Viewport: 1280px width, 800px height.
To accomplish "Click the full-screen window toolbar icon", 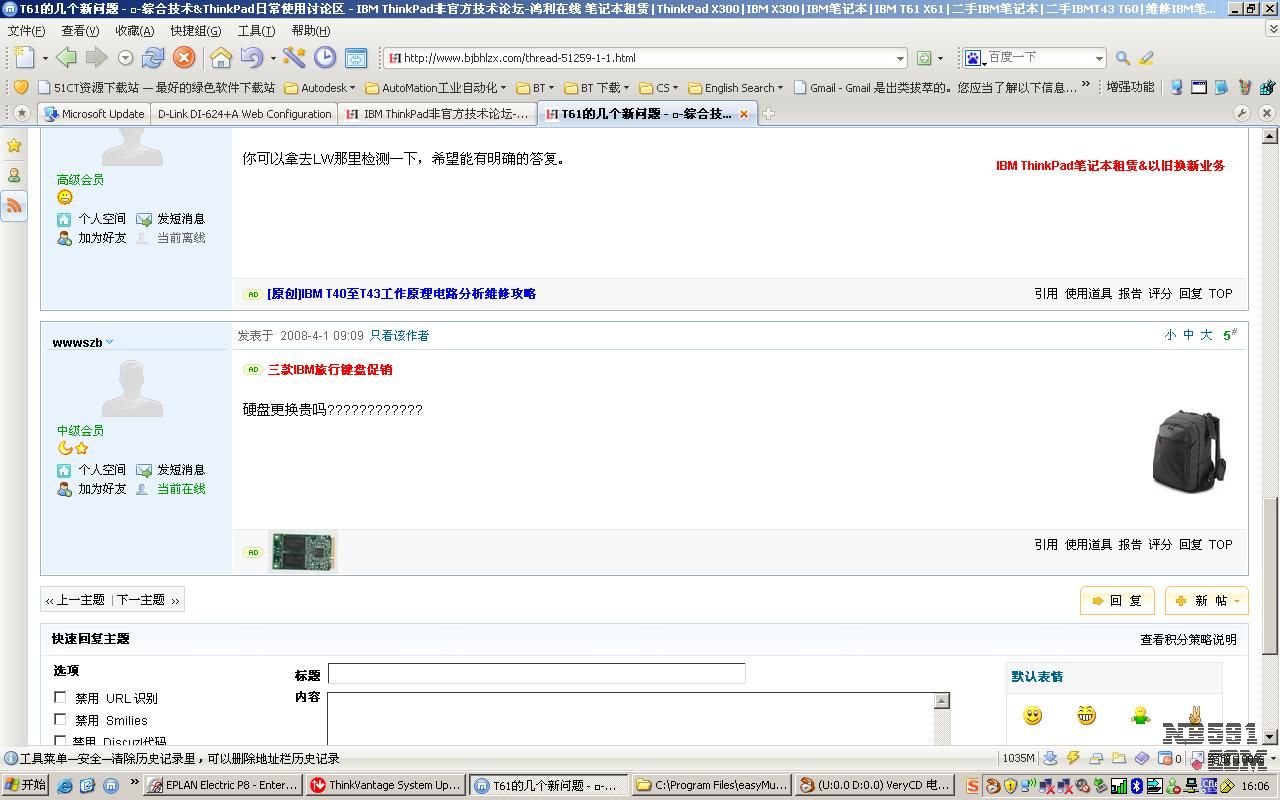I will [355, 58].
